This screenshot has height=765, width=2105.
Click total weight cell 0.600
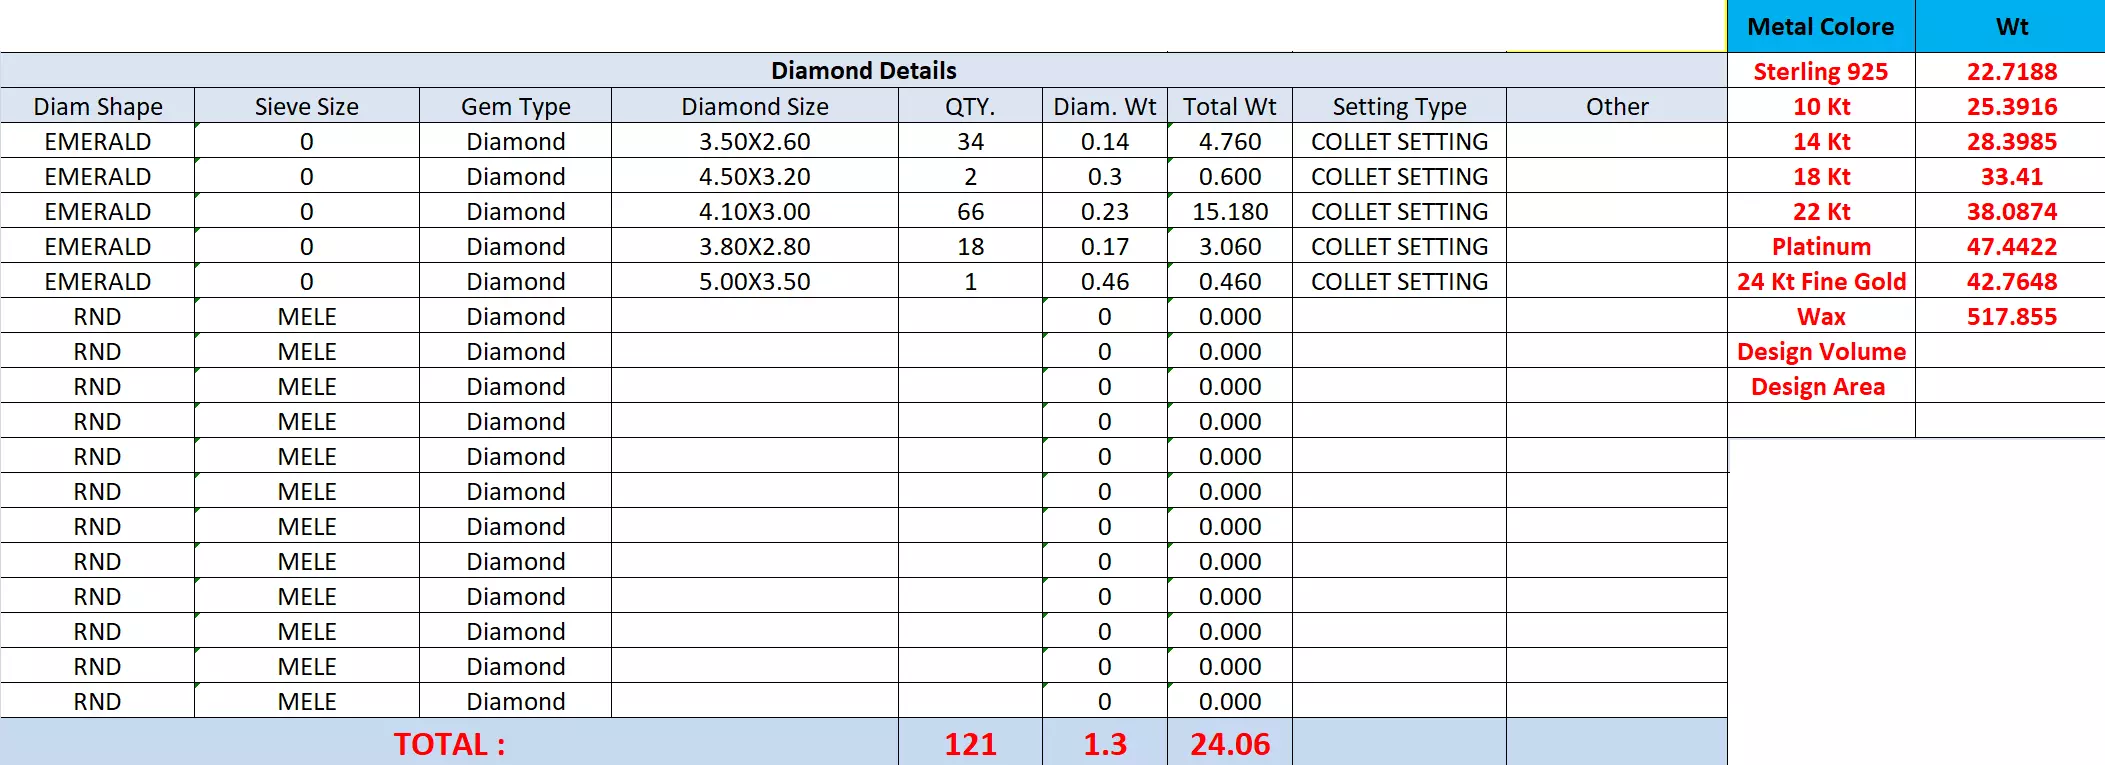point(1230,176)
